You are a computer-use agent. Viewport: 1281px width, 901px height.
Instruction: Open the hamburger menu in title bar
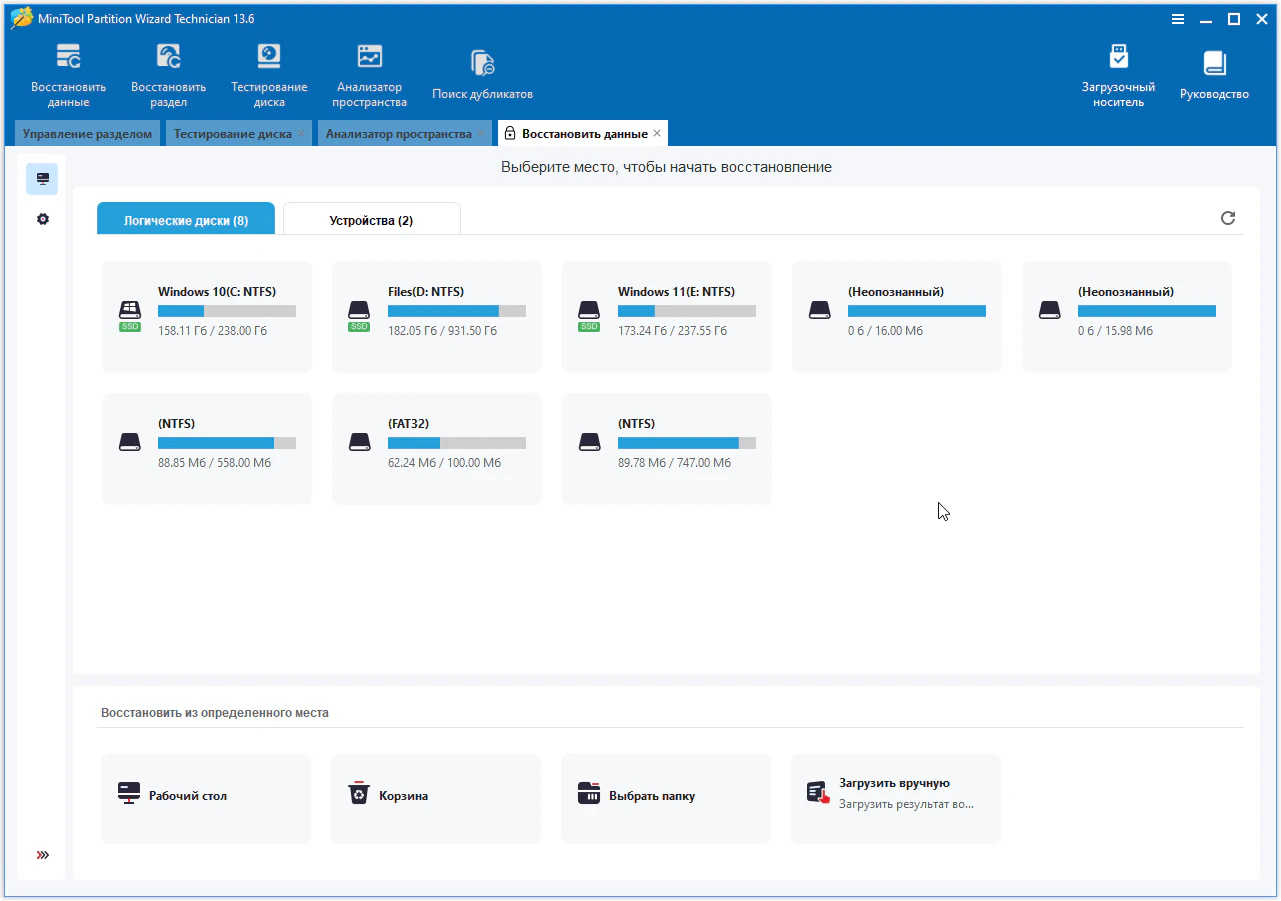[x=1178, y=19]
